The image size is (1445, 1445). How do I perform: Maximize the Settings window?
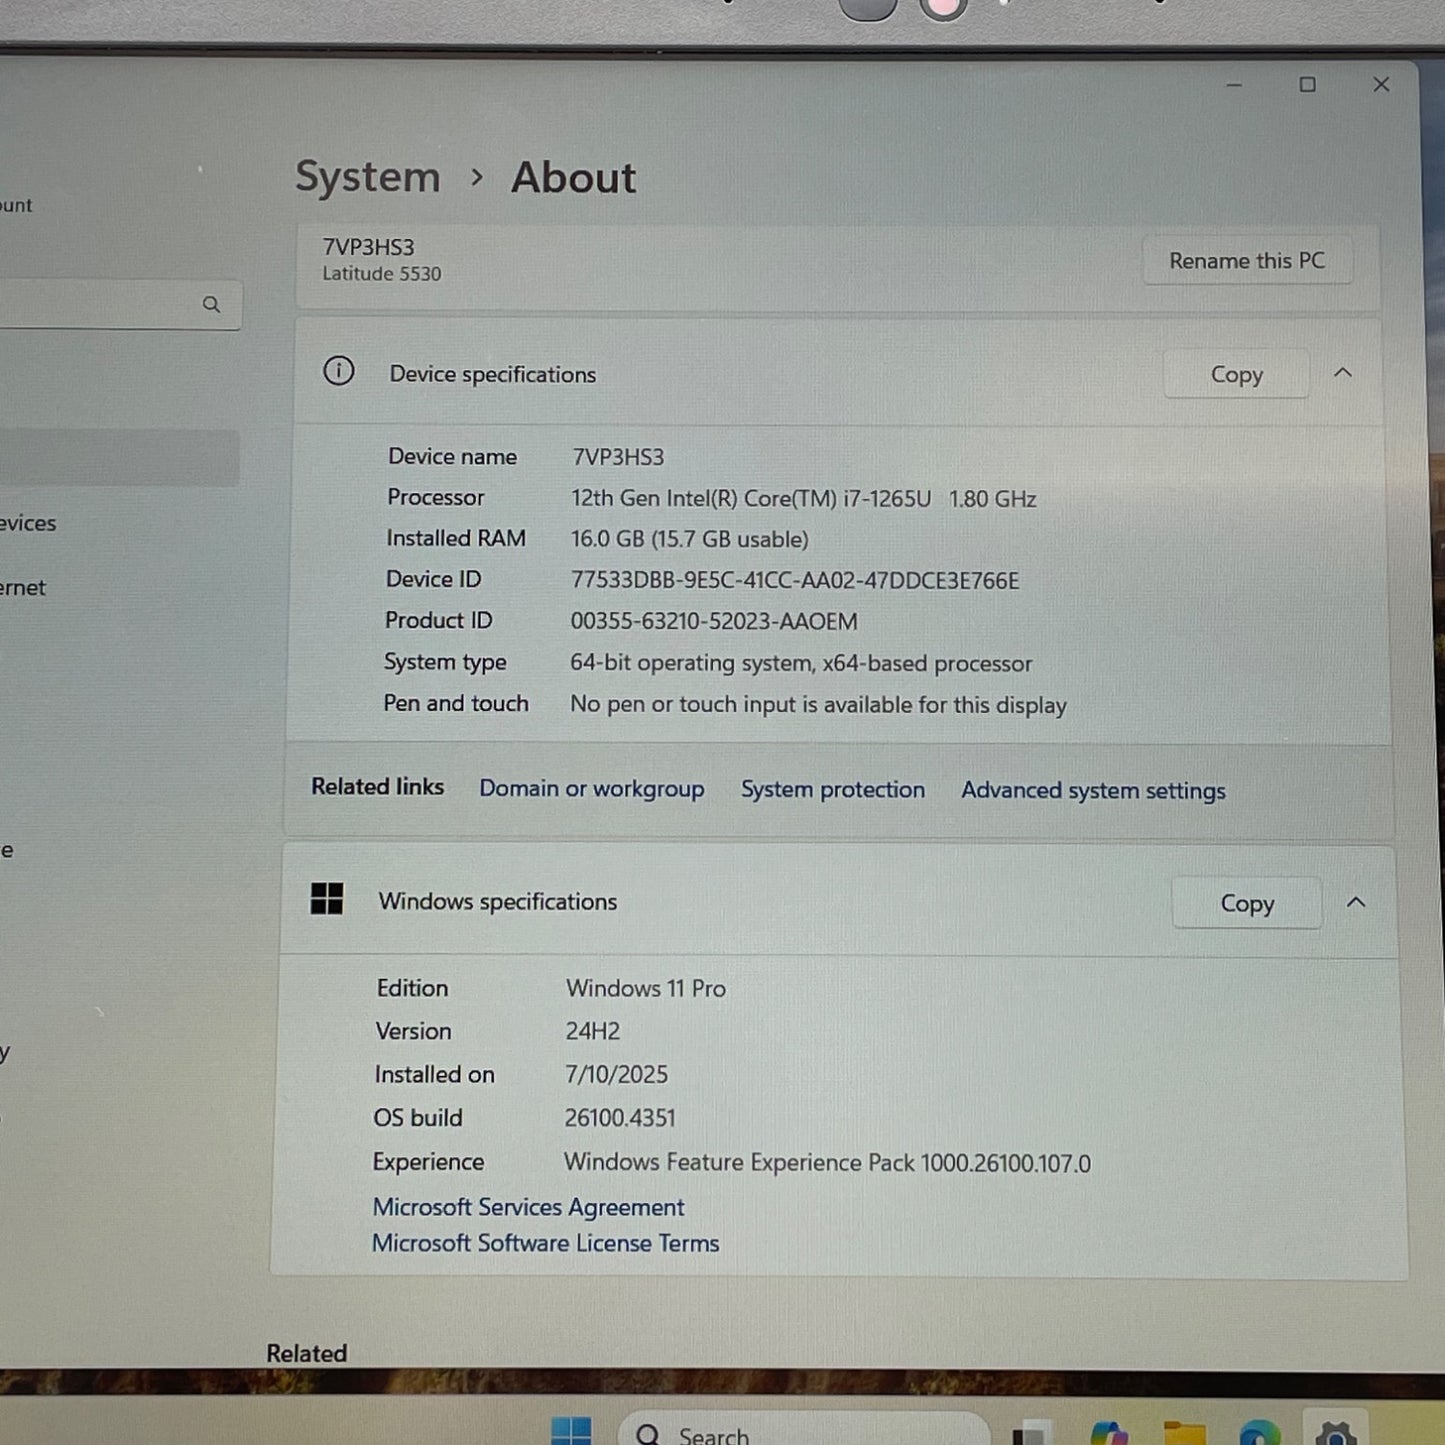click(1307, 85)
